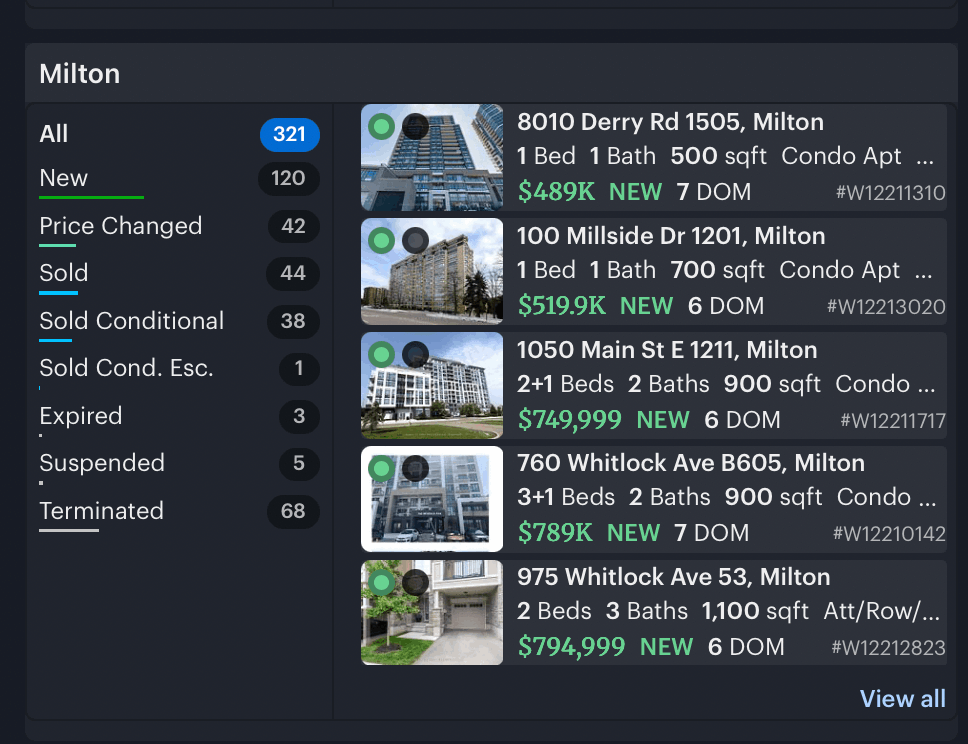Image resolution: width=968 pixels, height=744 pixels.
Task: Filter by Suspended listings
Action: [179, 464]
